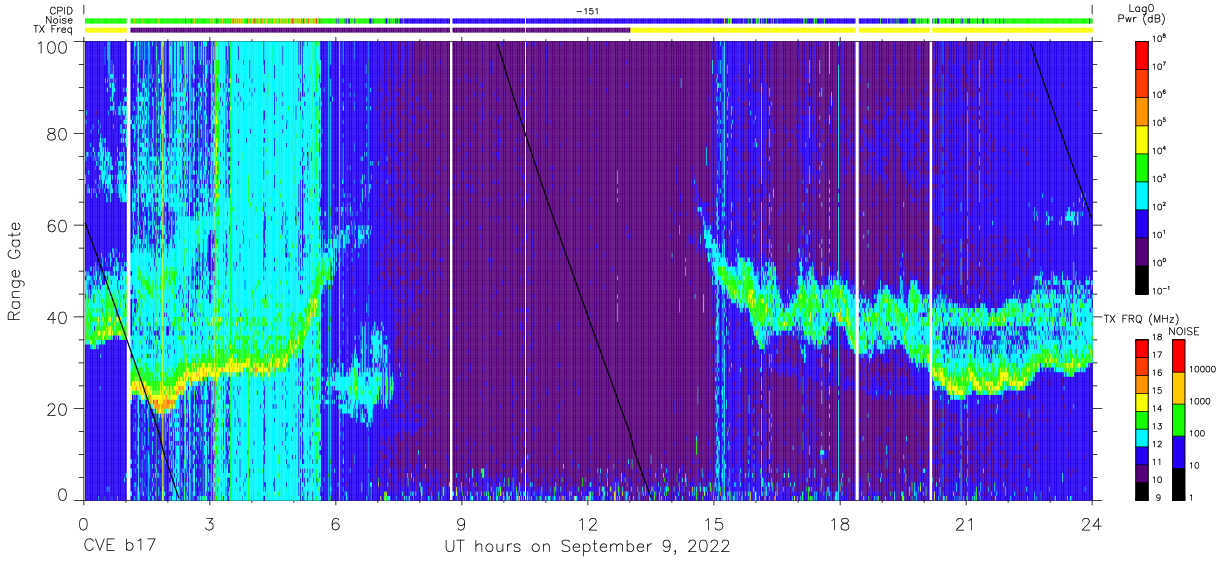Select the red band of the NOISE colorbar
This screenshot has width=1228, height=567.
point(1179,356)
